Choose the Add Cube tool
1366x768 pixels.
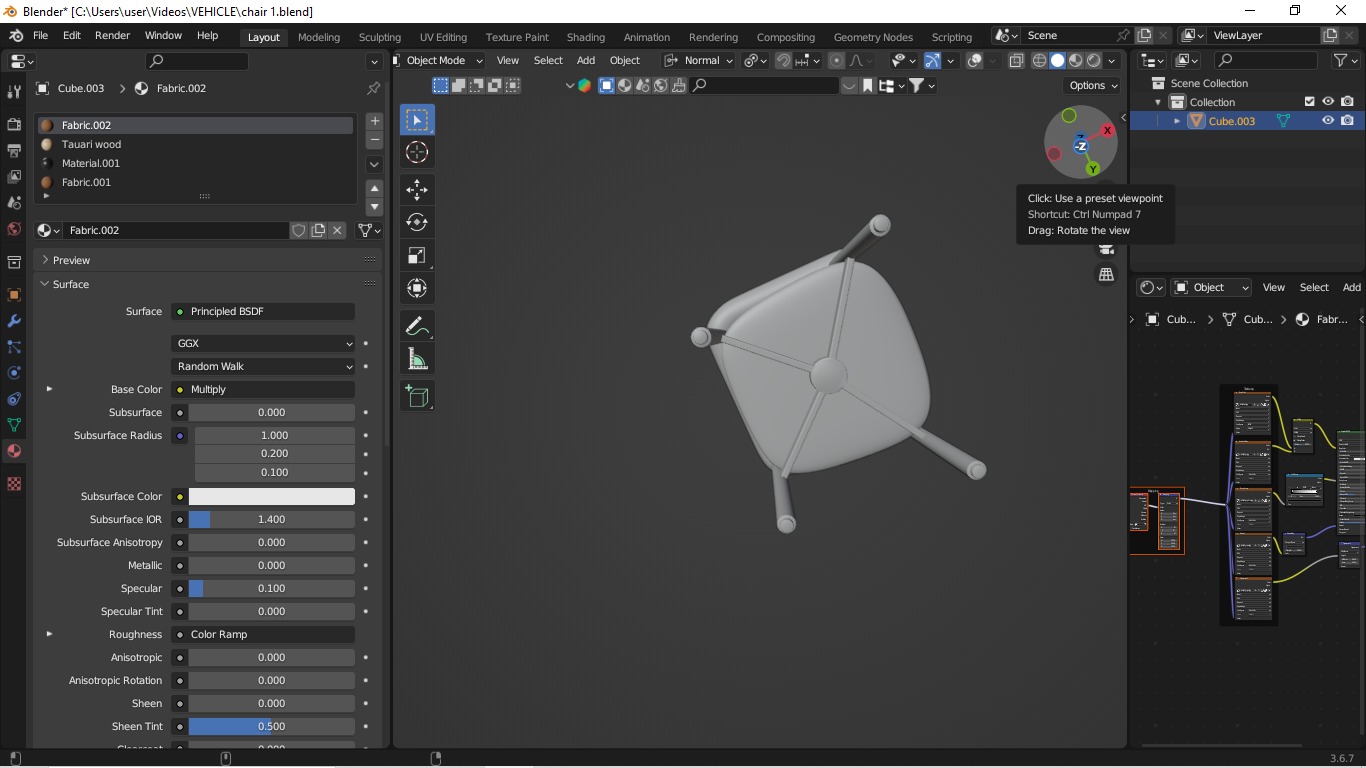[417, 396]
